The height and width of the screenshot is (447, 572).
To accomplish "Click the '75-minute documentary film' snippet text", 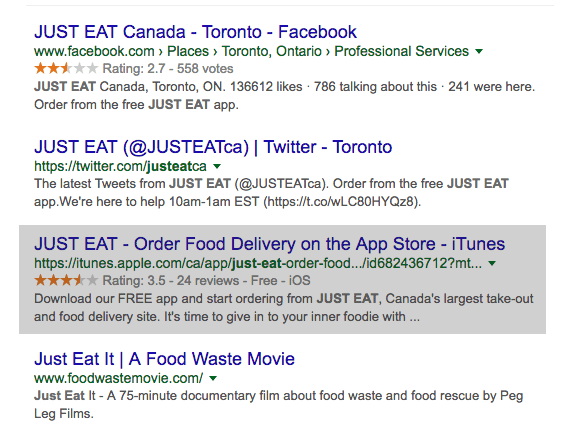I will click(278, 405).
